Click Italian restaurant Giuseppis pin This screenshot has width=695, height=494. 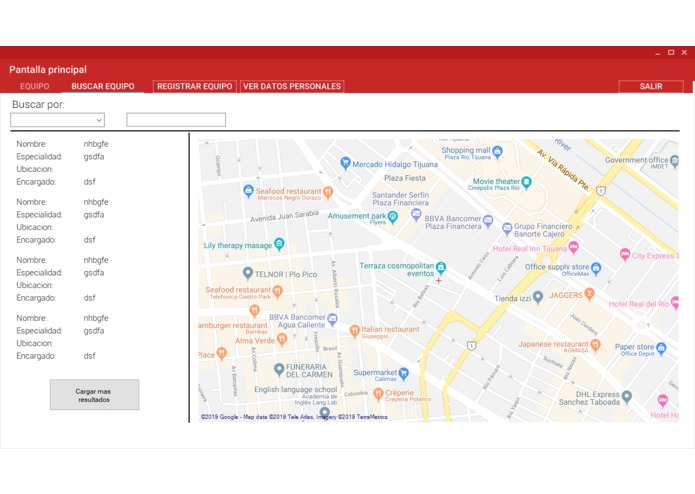pyautogui.click(x=355, y=331)
